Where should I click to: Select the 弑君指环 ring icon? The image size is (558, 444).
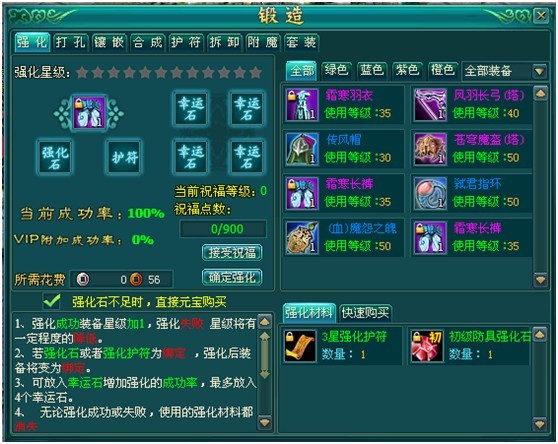click(430, 194)
